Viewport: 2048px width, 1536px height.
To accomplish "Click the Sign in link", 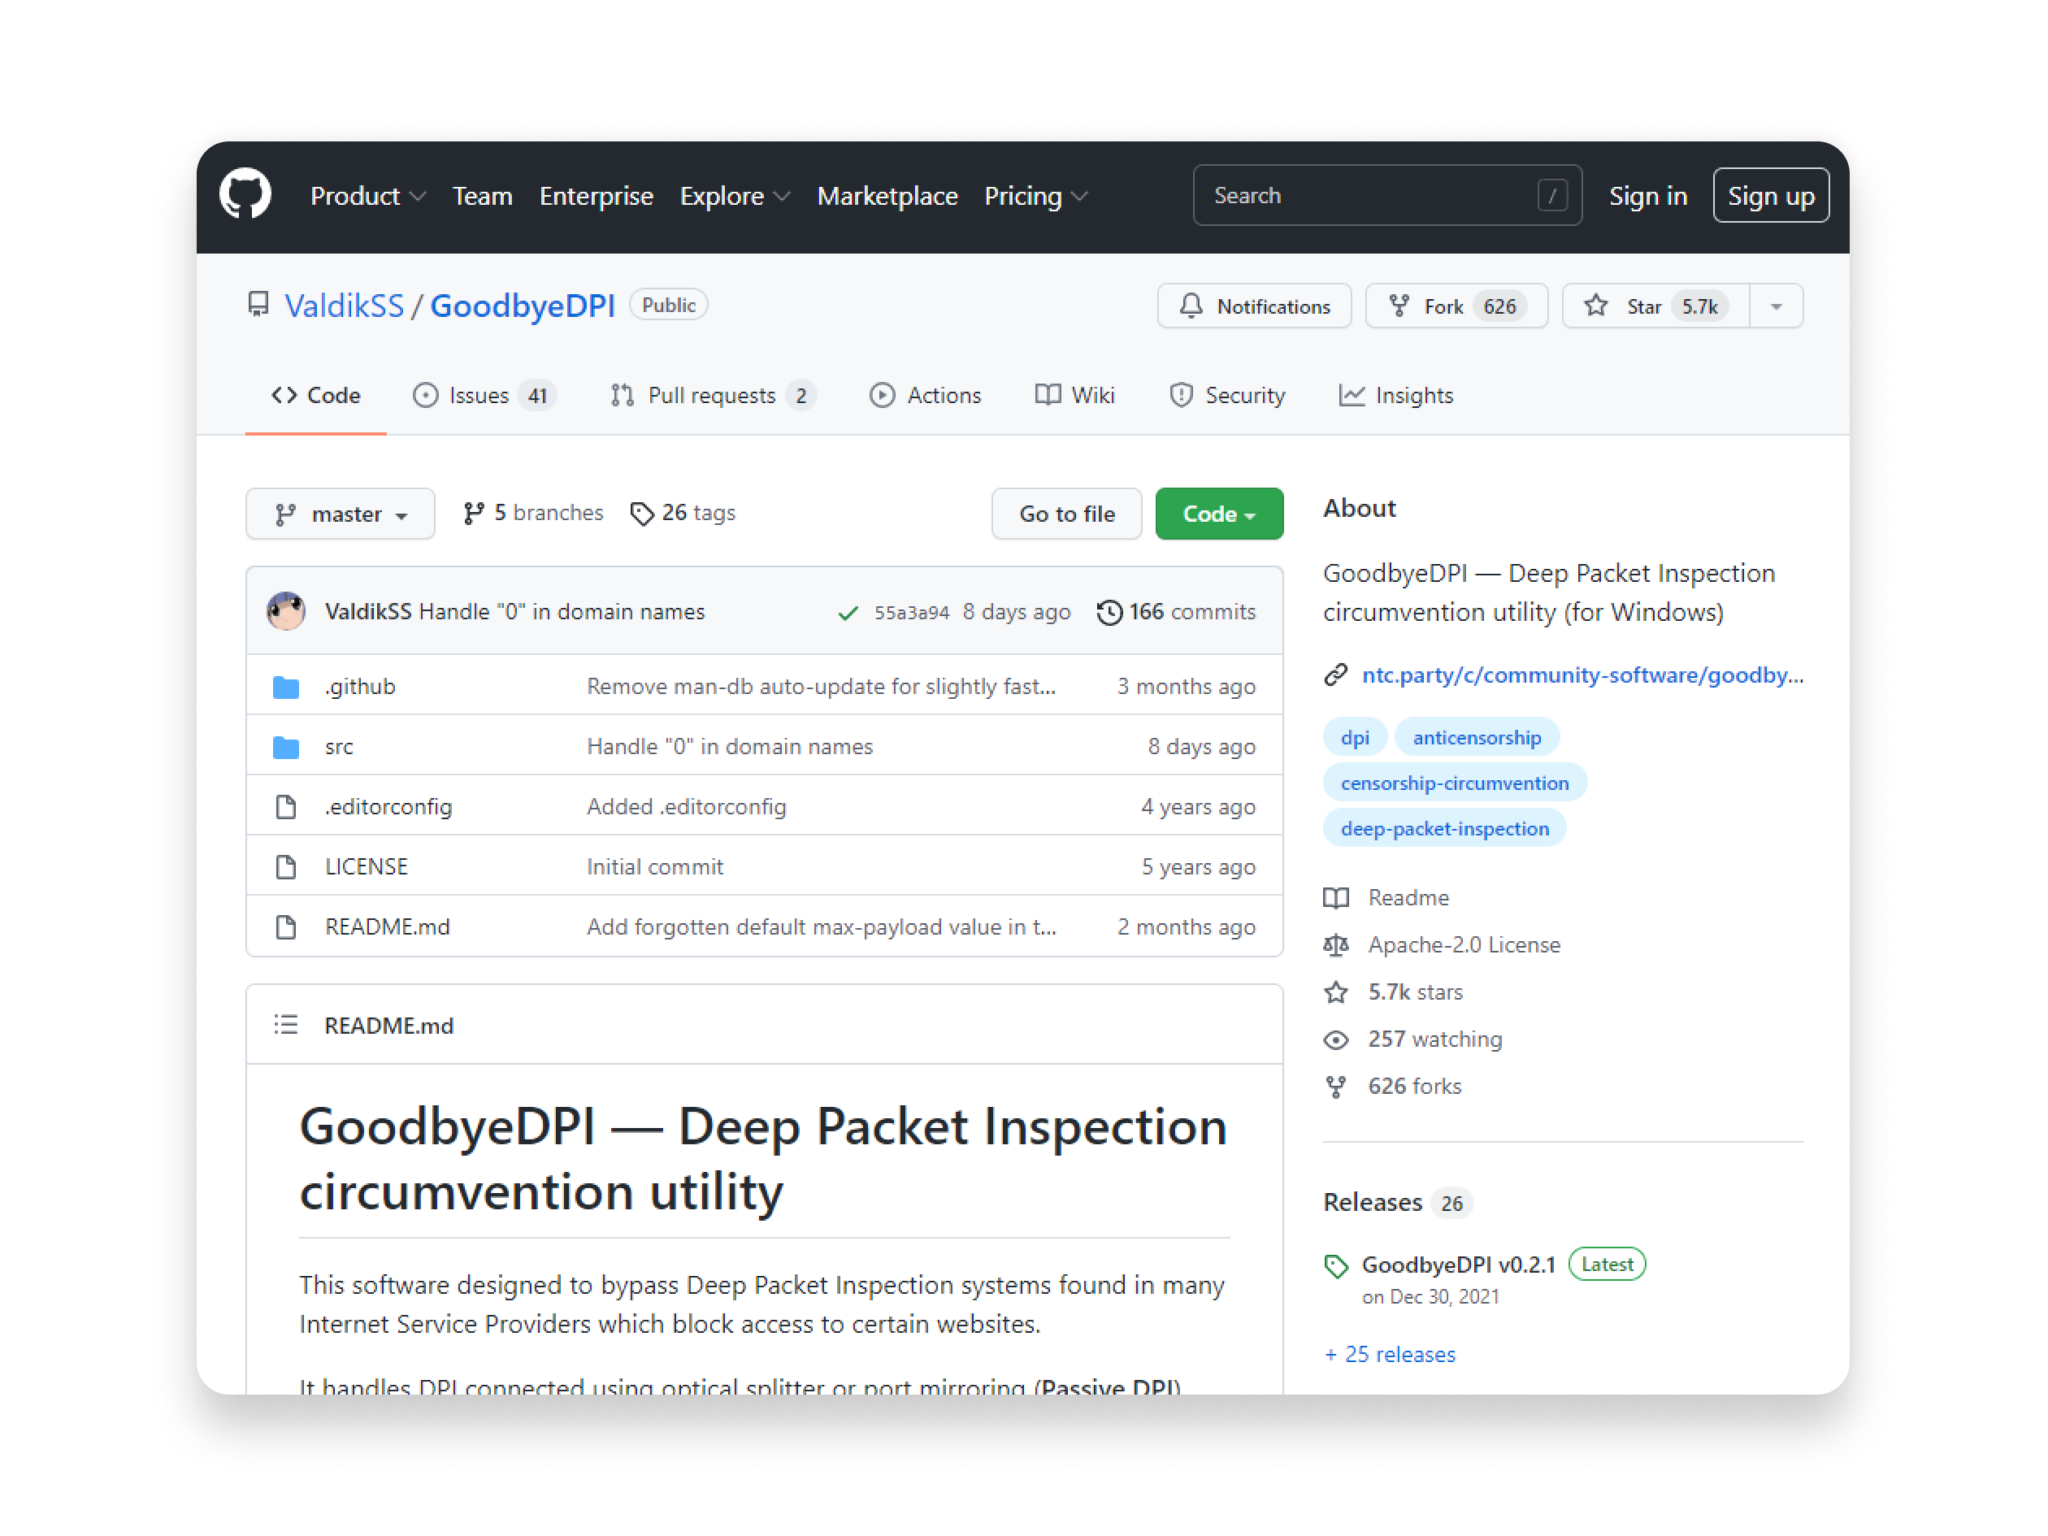I will pyautogui.click(x=1647, y=196).
